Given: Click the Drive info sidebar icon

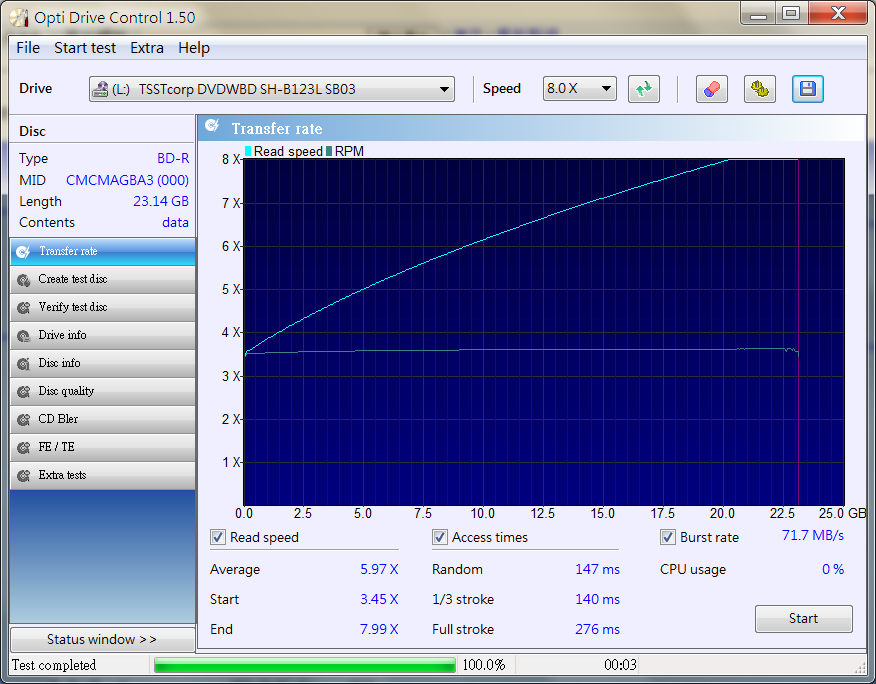Looking at the screenshot, I should pyautogui.click(x=23, y=336).
